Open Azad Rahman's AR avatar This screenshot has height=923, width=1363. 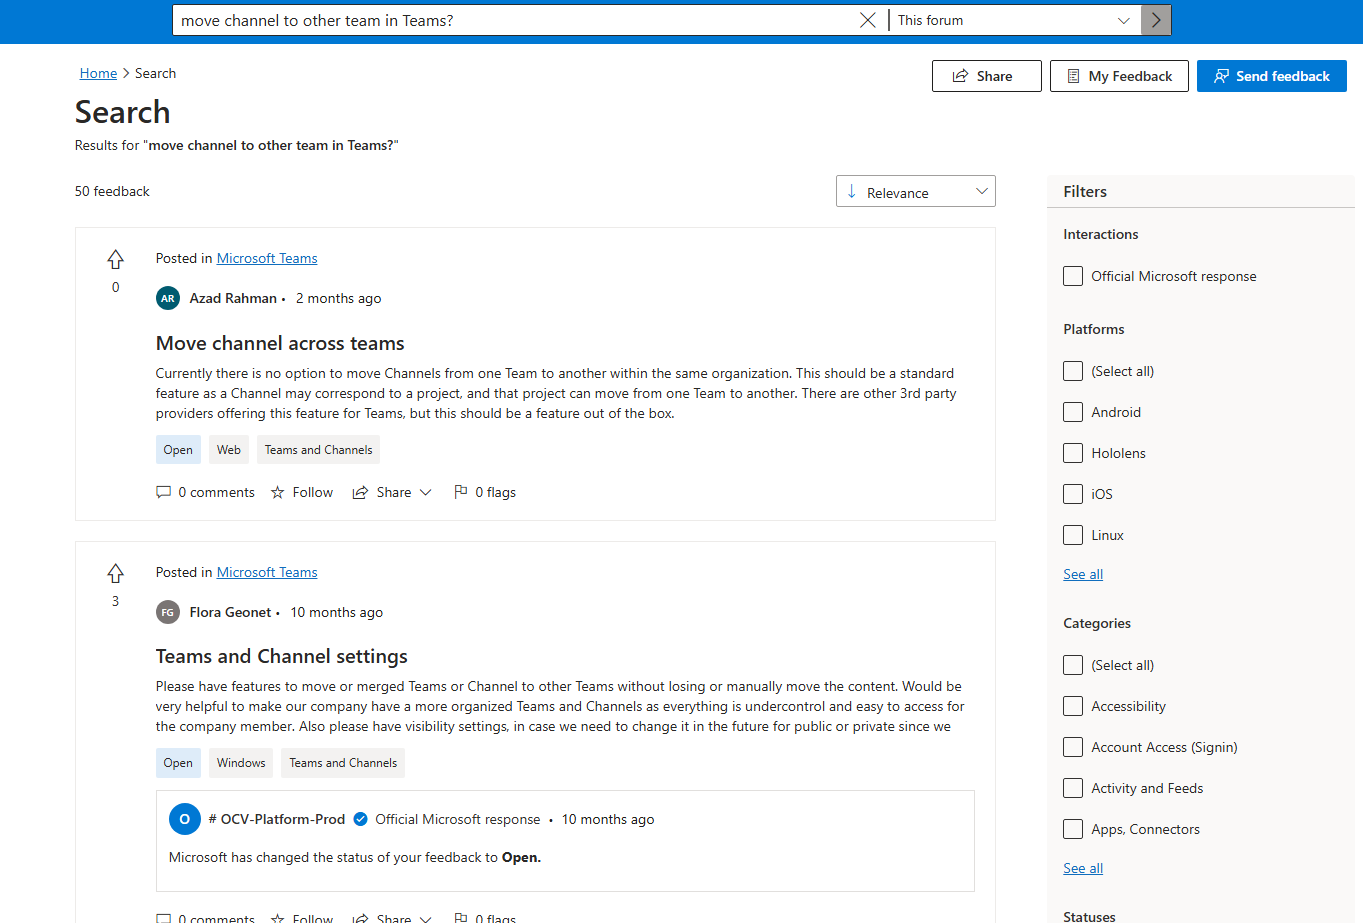point(168,298)
